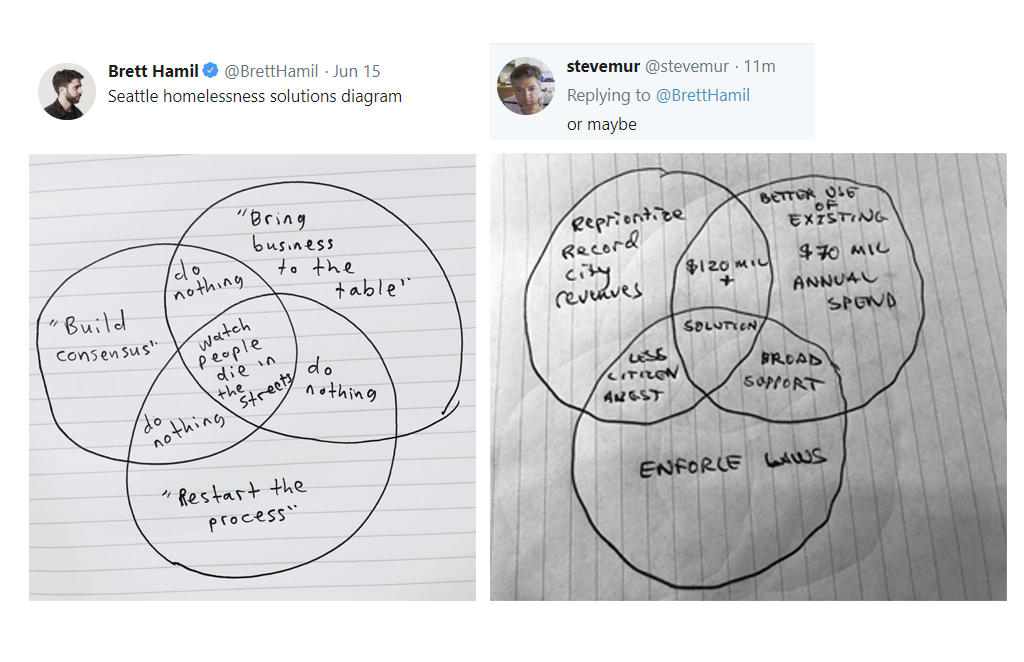Click the 'Seattle homelessness solutions diagram' tweet text
This screenshot has height=662, width=1024.
point(255,97)
